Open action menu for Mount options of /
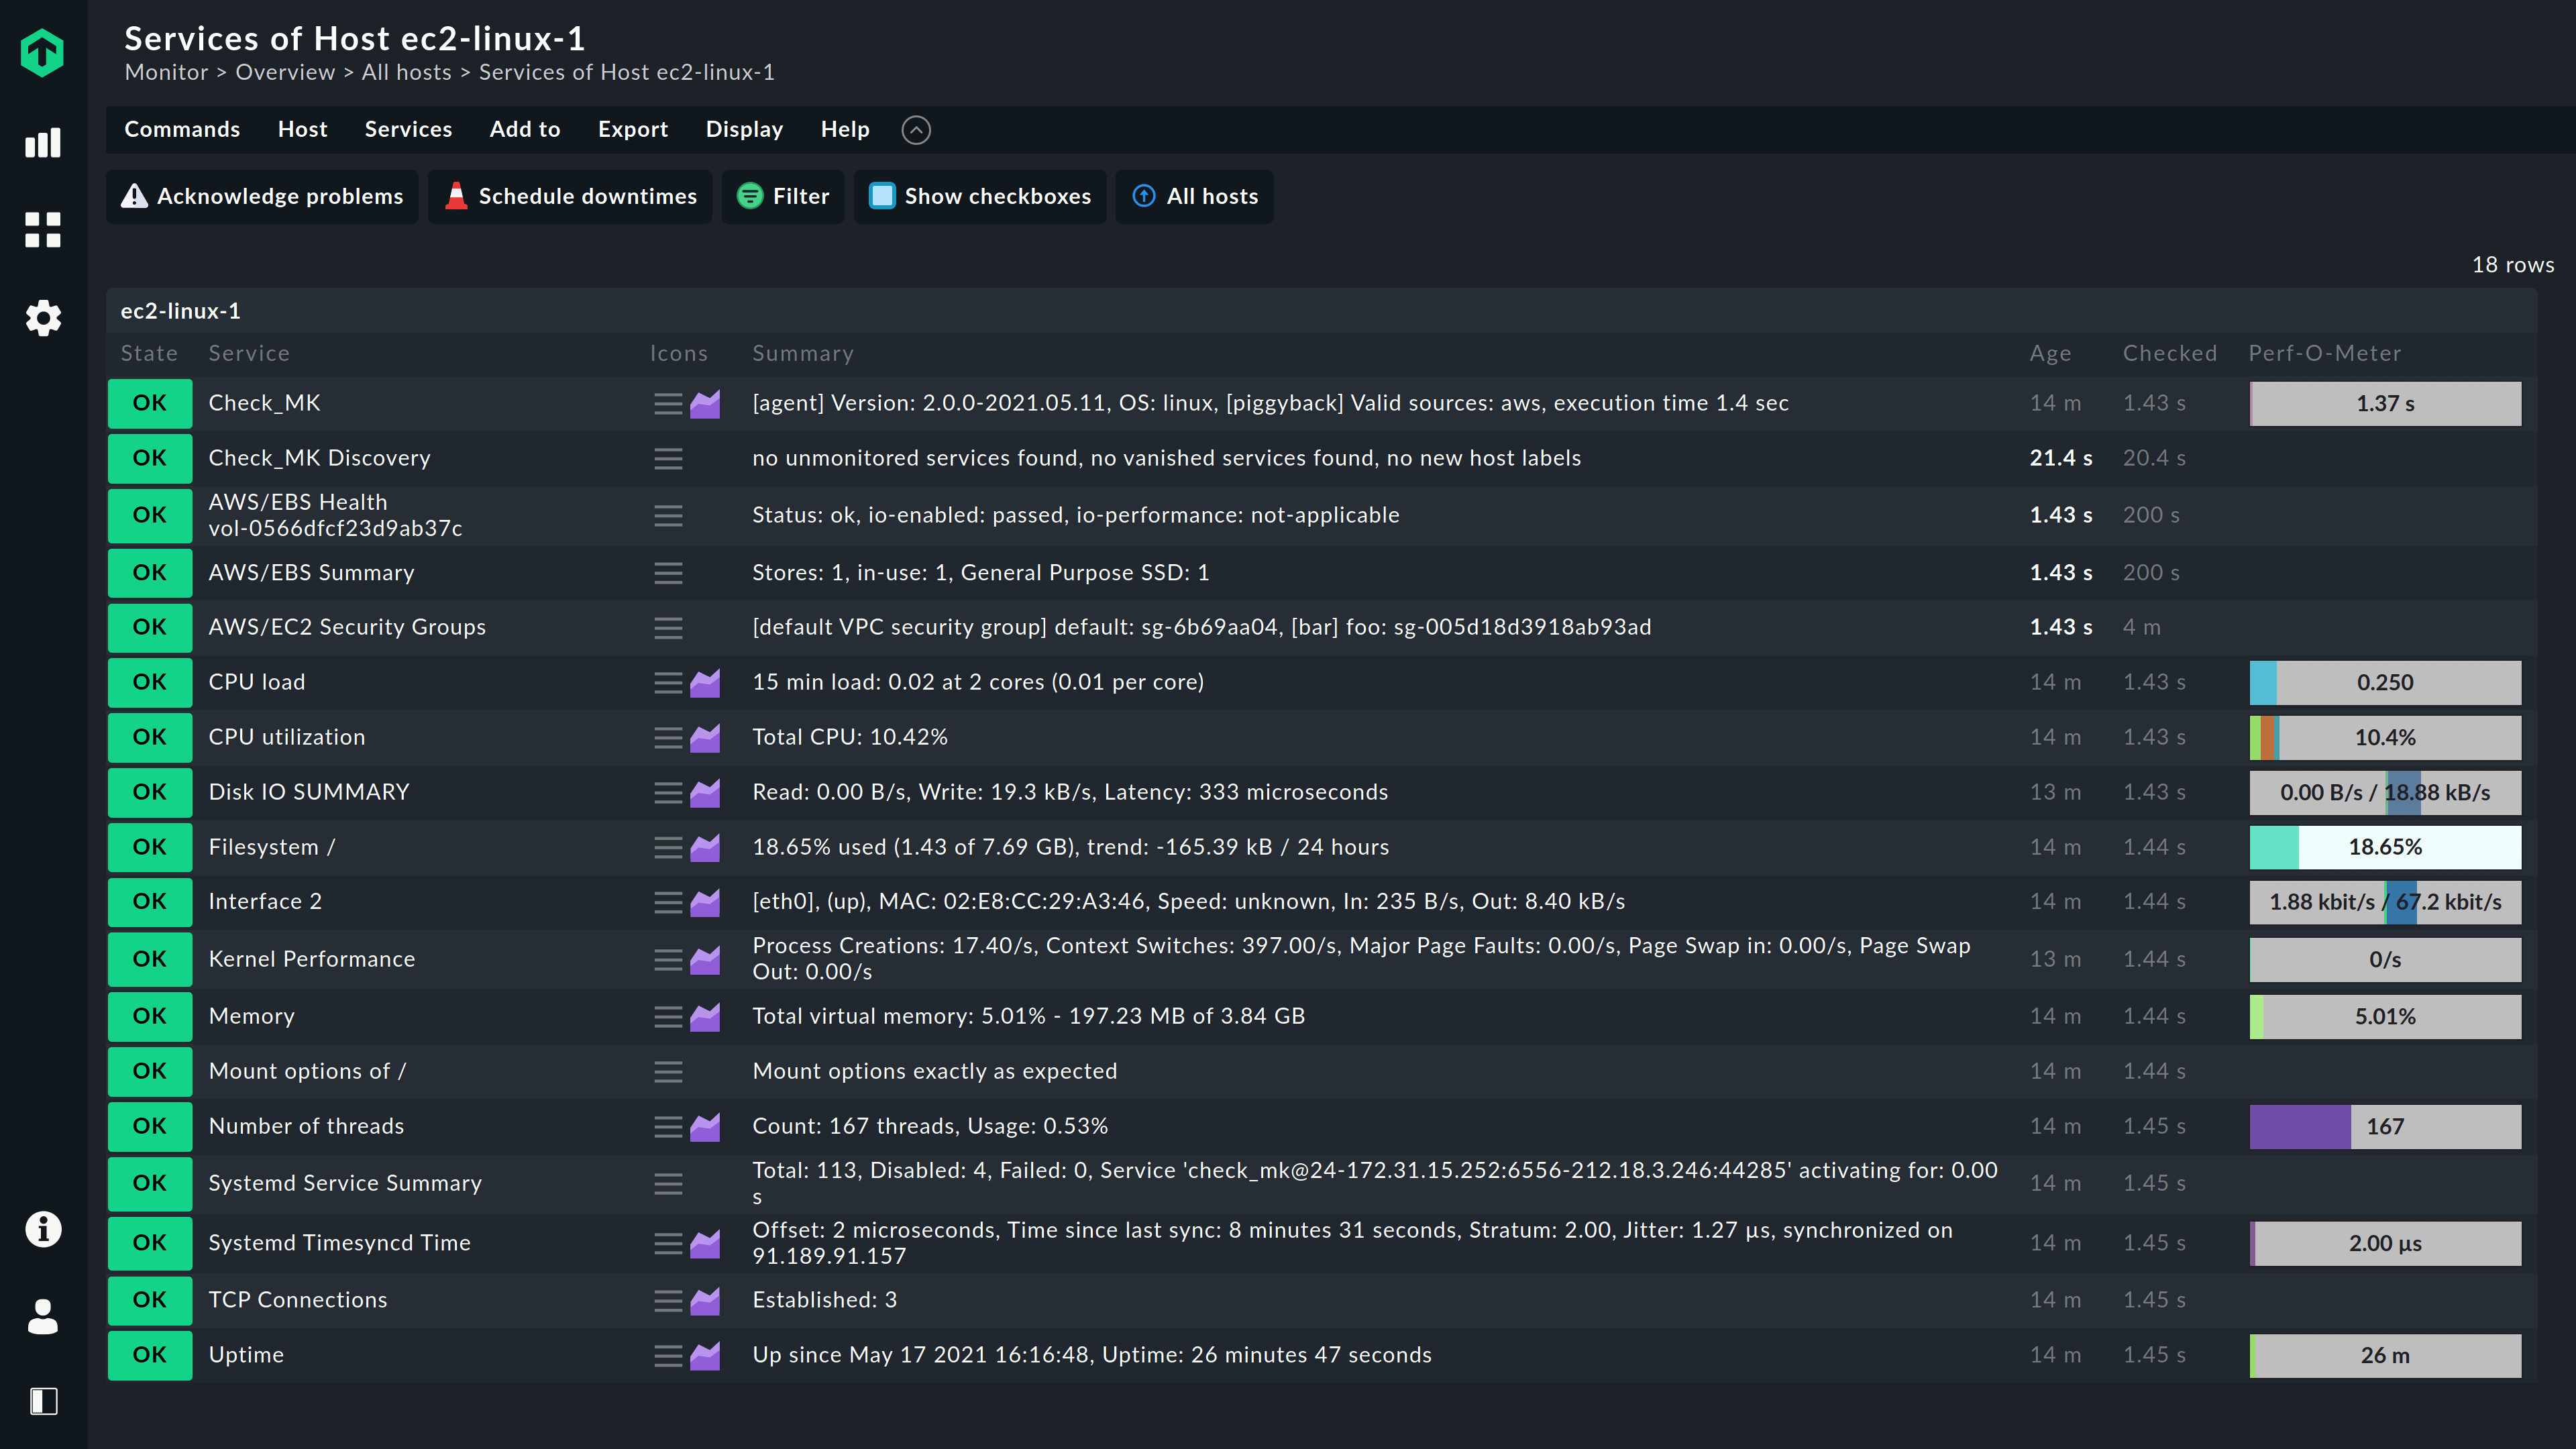Image resolution: width=2576 pixels, height=1449 pixels. [x=668, y=1072]
